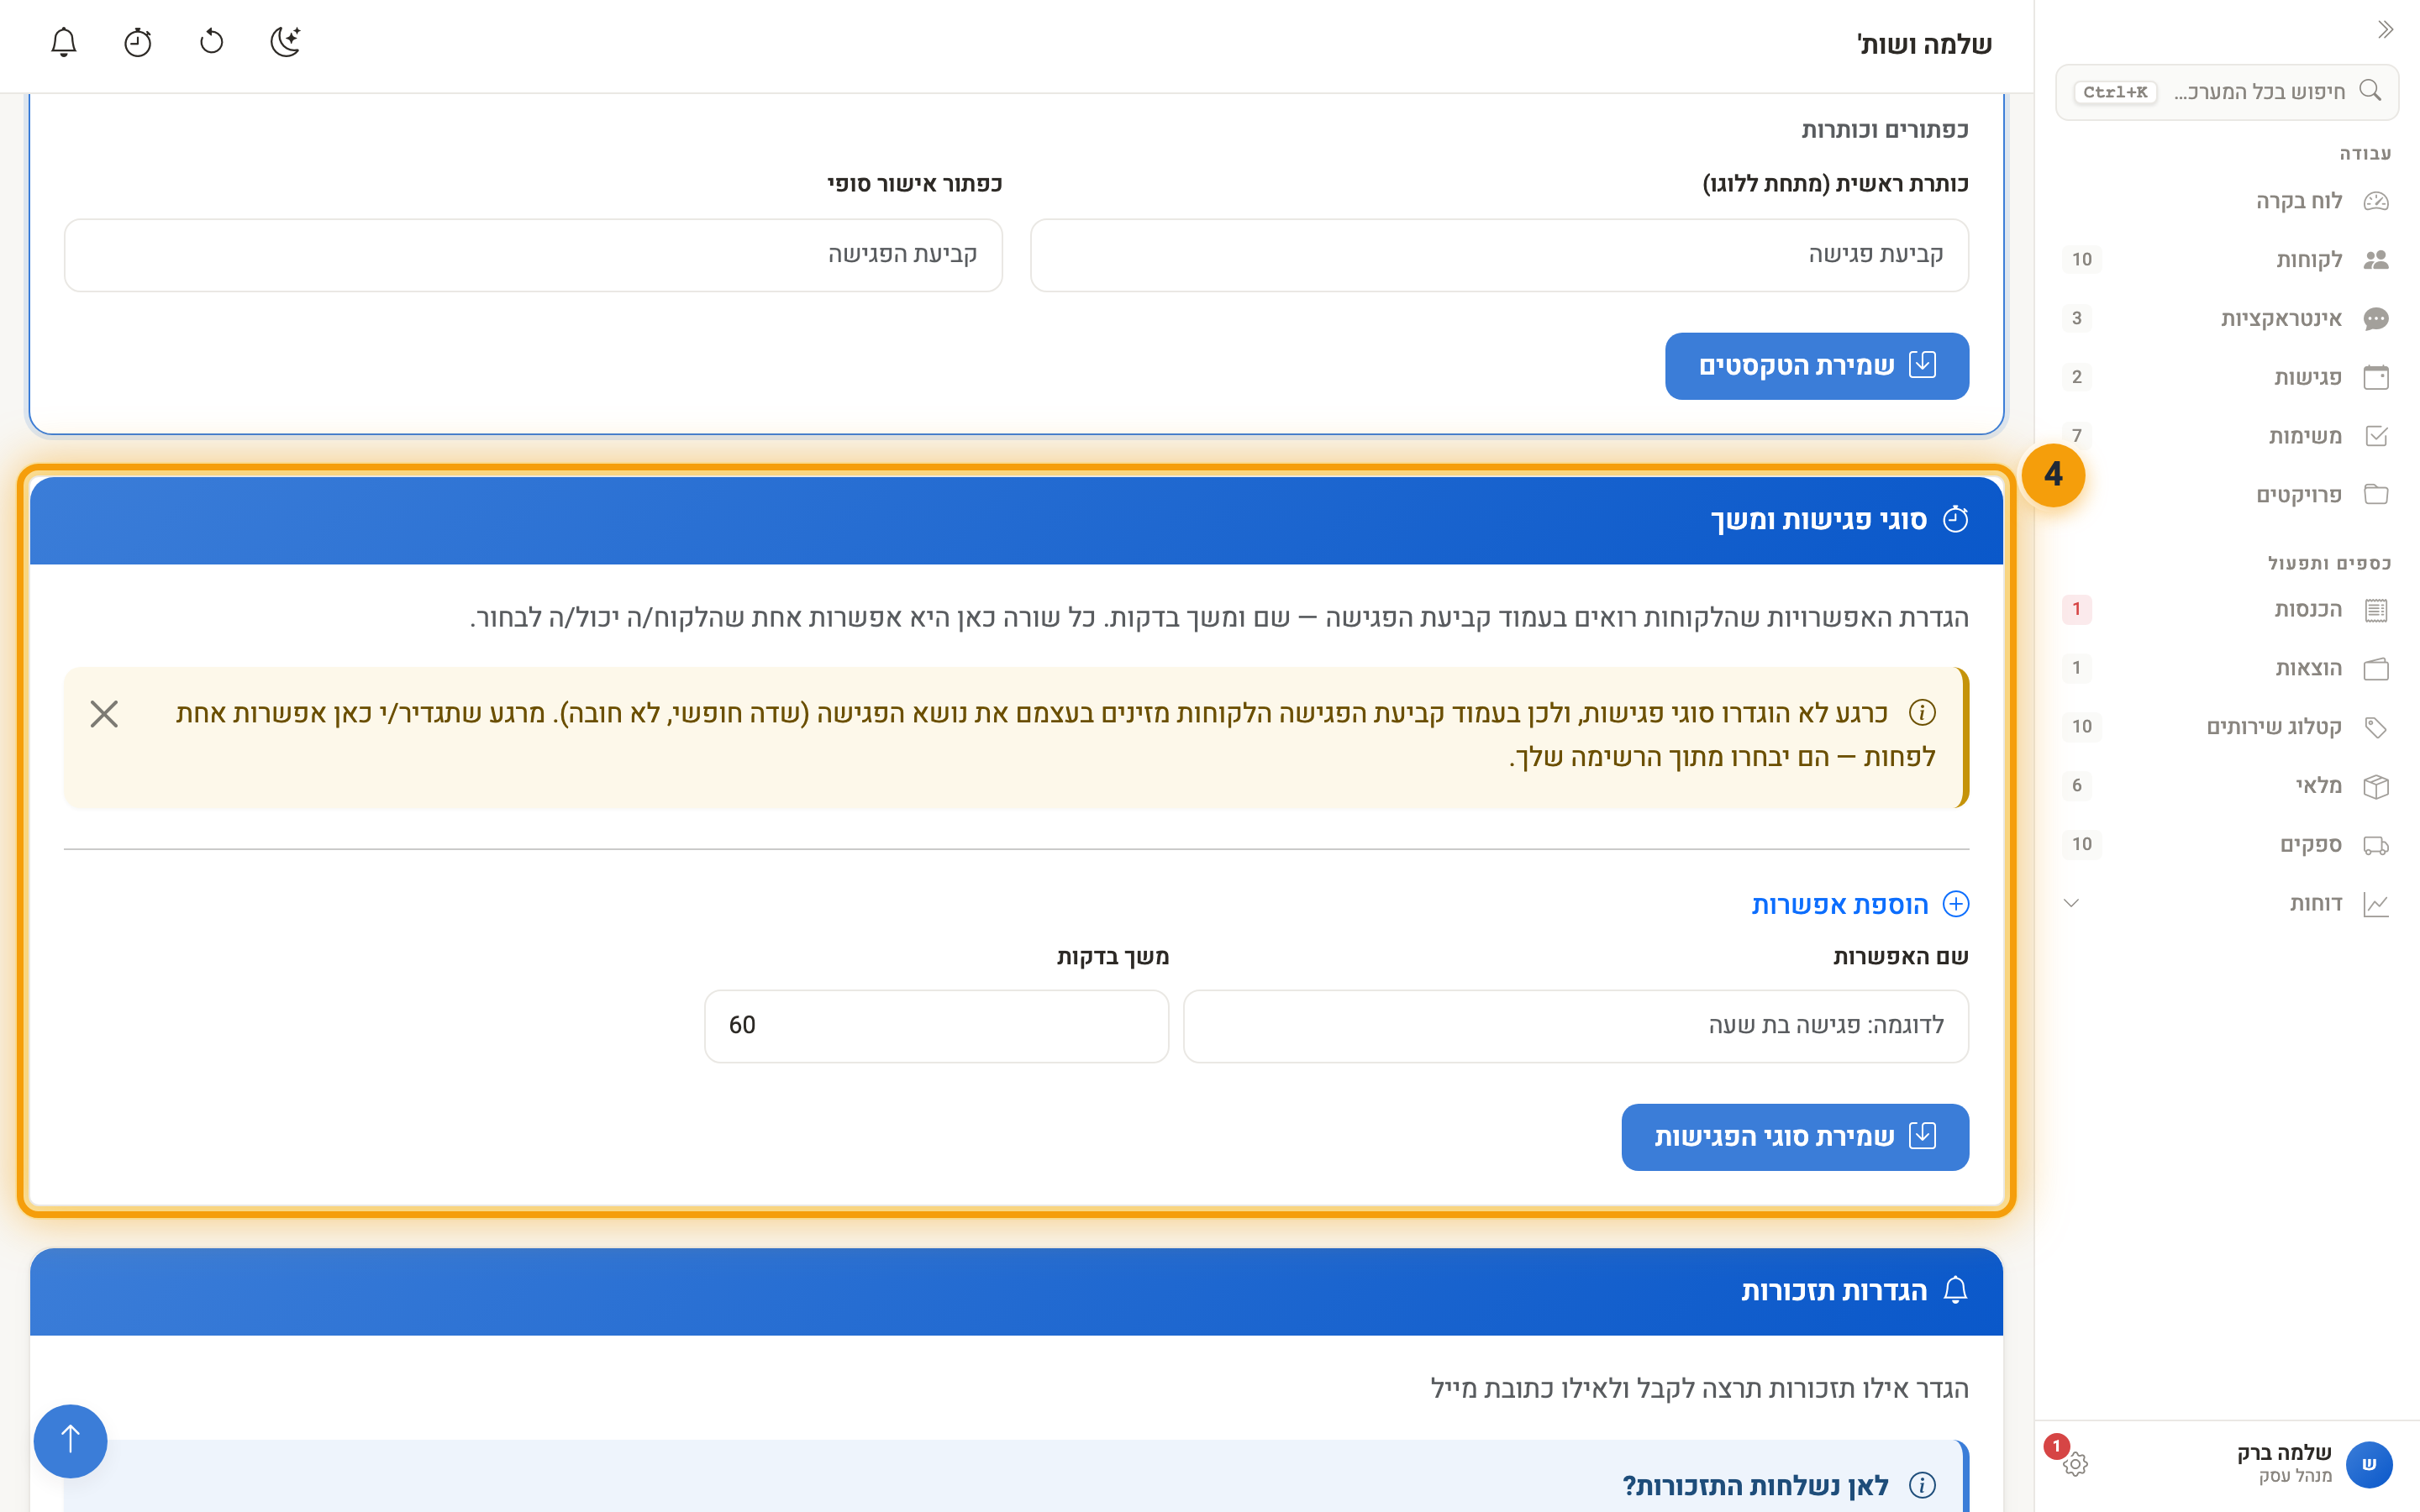Screen dimensions: 2420x1512
Task: Open הוצאות expenses in sidebar
Action: 2227,668
